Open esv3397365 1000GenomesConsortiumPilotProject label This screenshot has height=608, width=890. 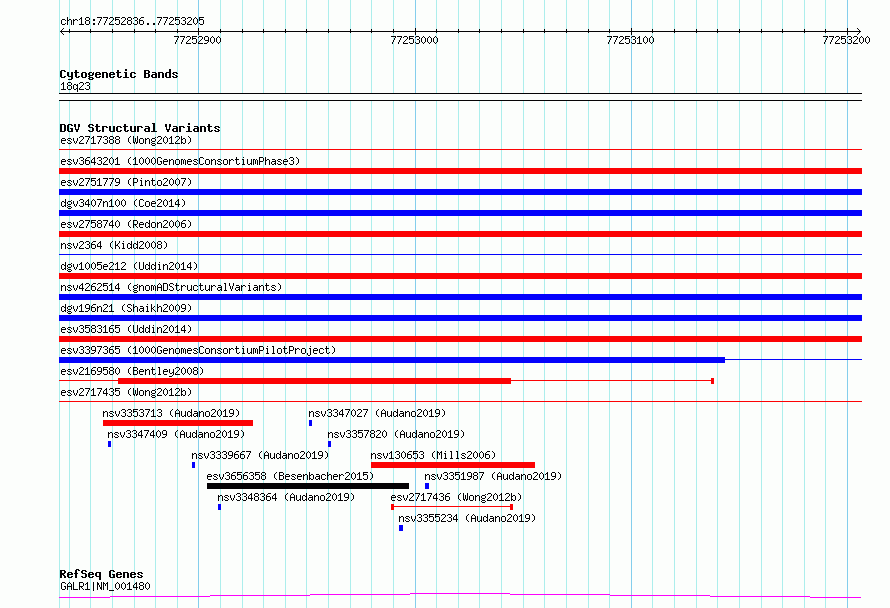[198, 350]
